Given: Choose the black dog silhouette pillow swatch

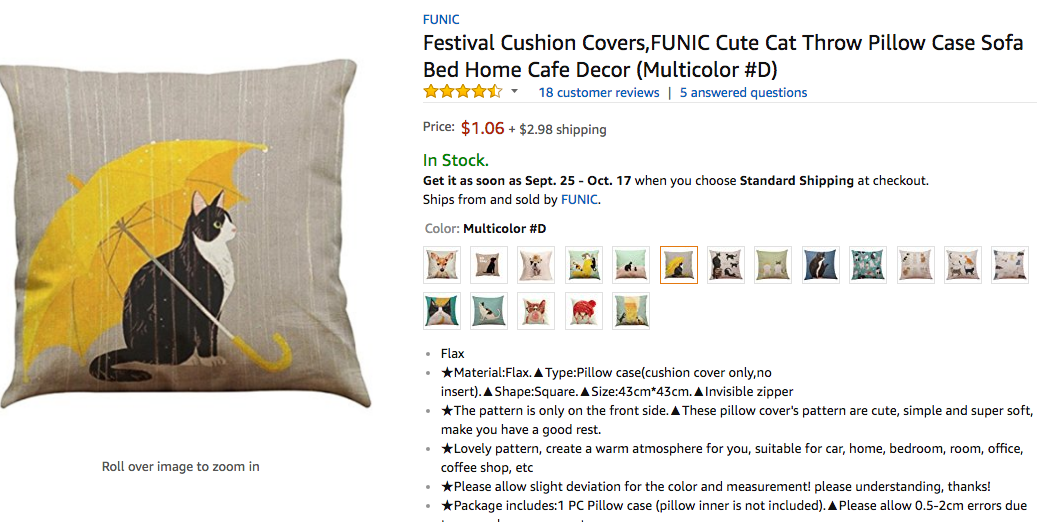Looking at the screenshot, I should (489, 265).
